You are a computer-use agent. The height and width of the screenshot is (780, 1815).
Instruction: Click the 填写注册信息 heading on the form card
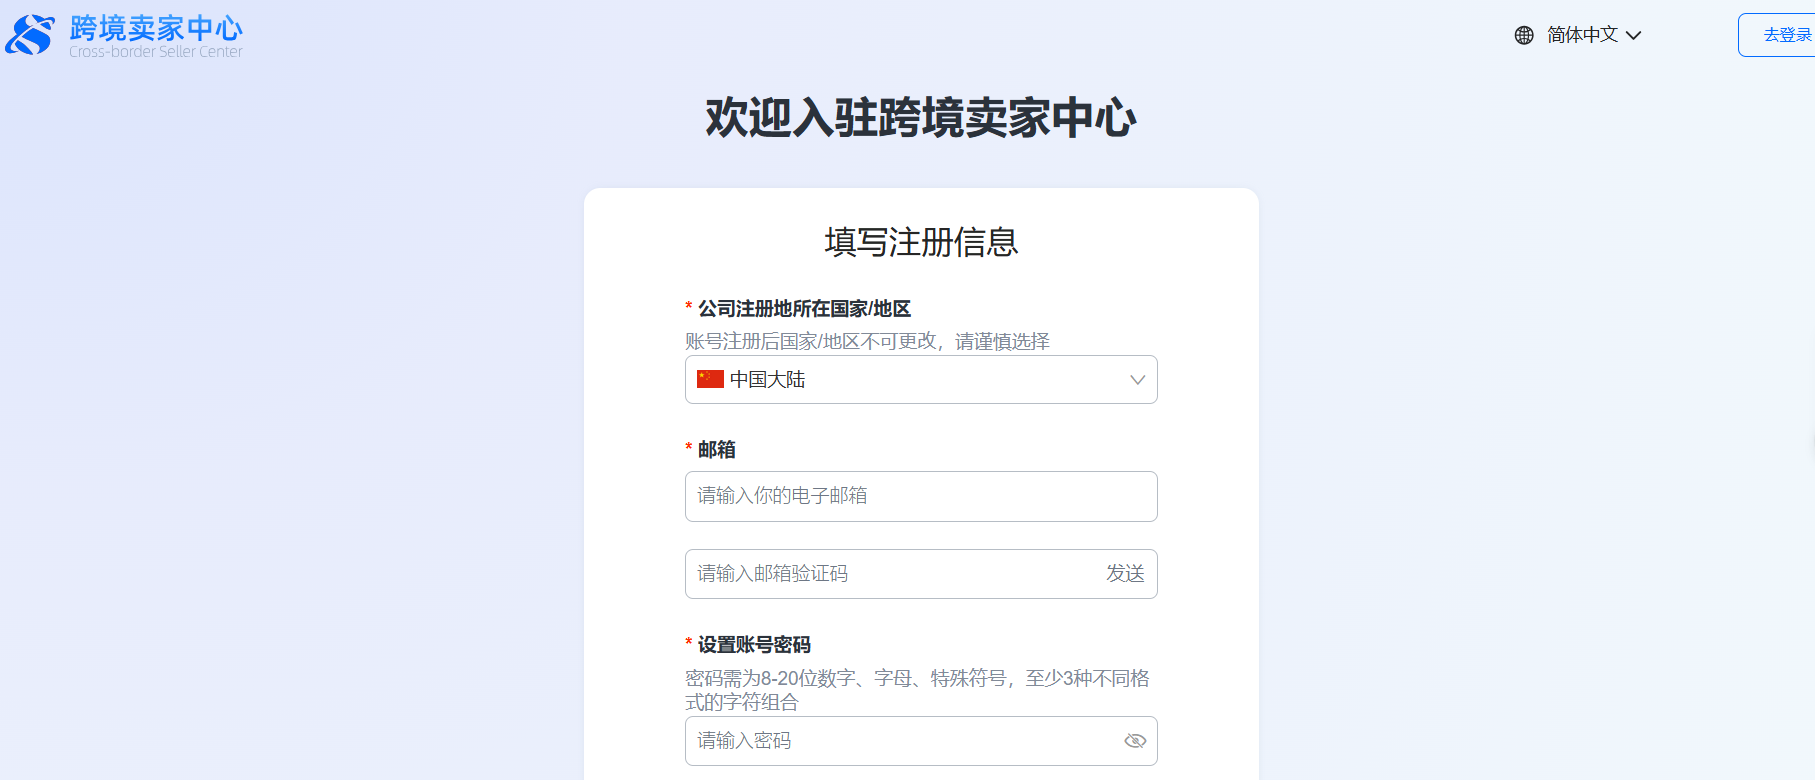click(920, 243)
